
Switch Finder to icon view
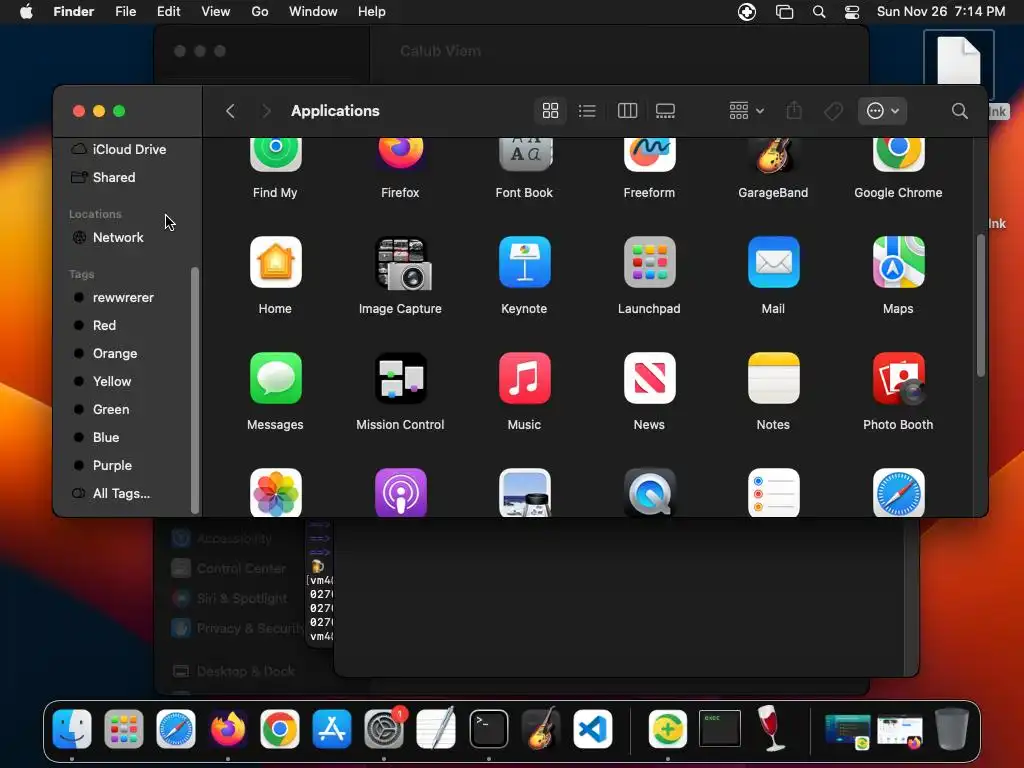(x=551, y=111)
